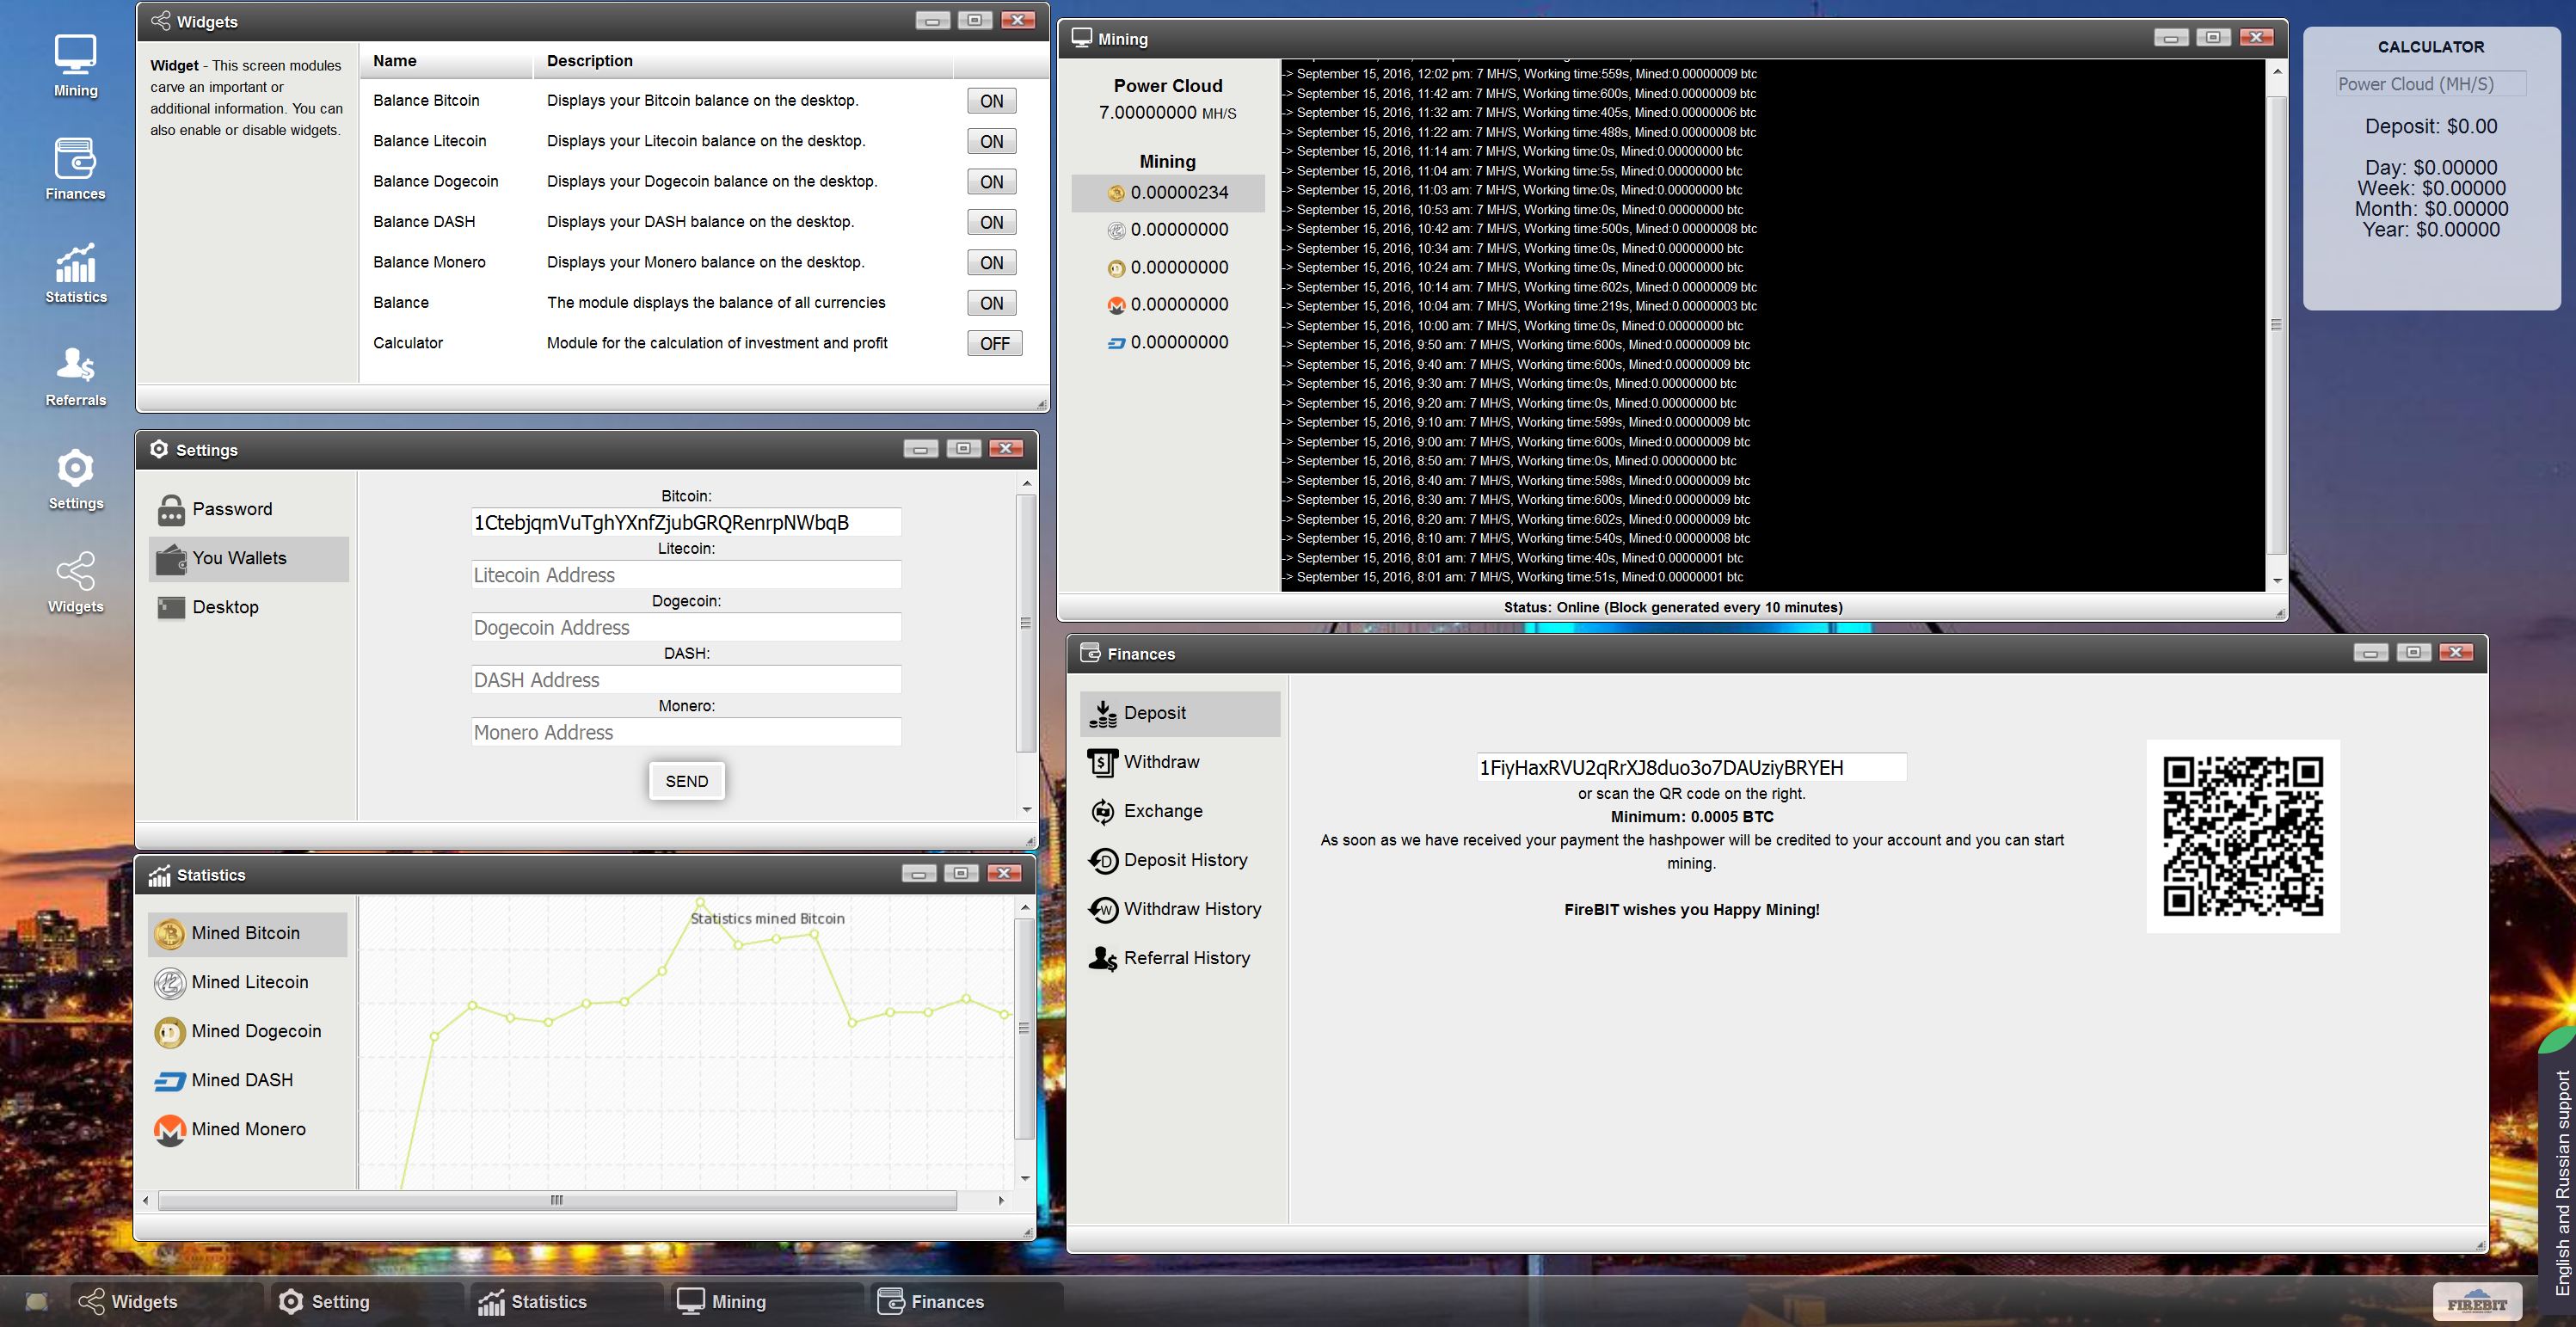Click the Mining log scroll up arrow
The width and height of the screenshot is (2576, 1327).
[2277, 72]
